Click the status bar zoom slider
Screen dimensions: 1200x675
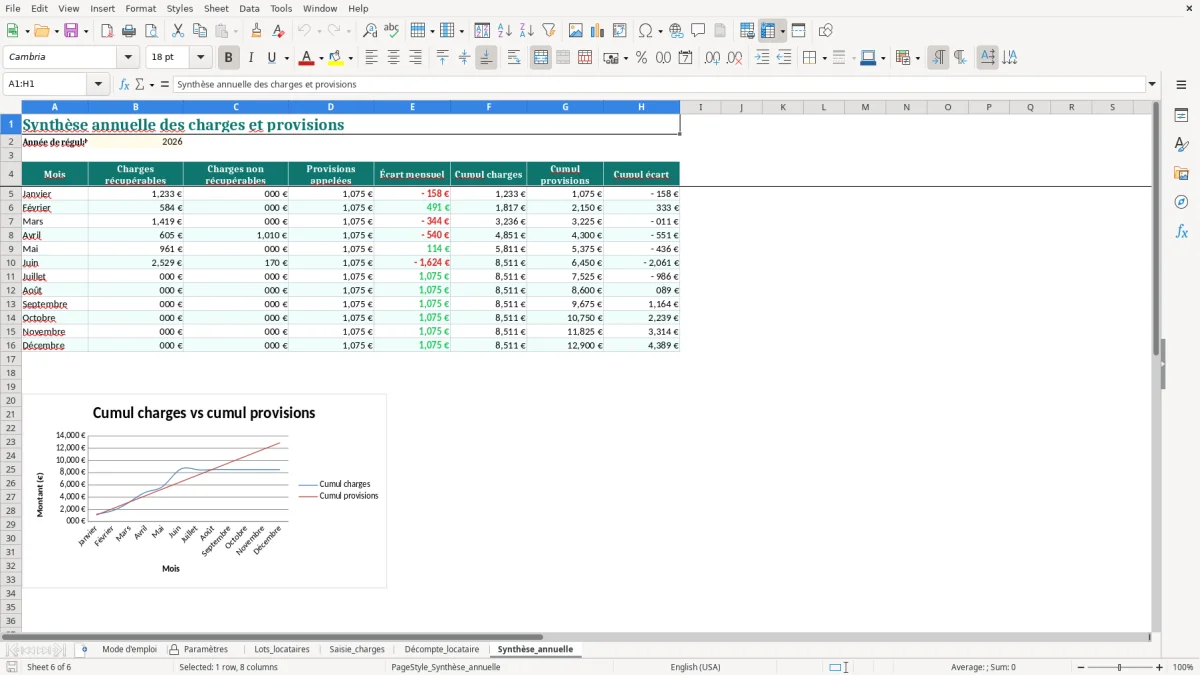point(1120,667)
